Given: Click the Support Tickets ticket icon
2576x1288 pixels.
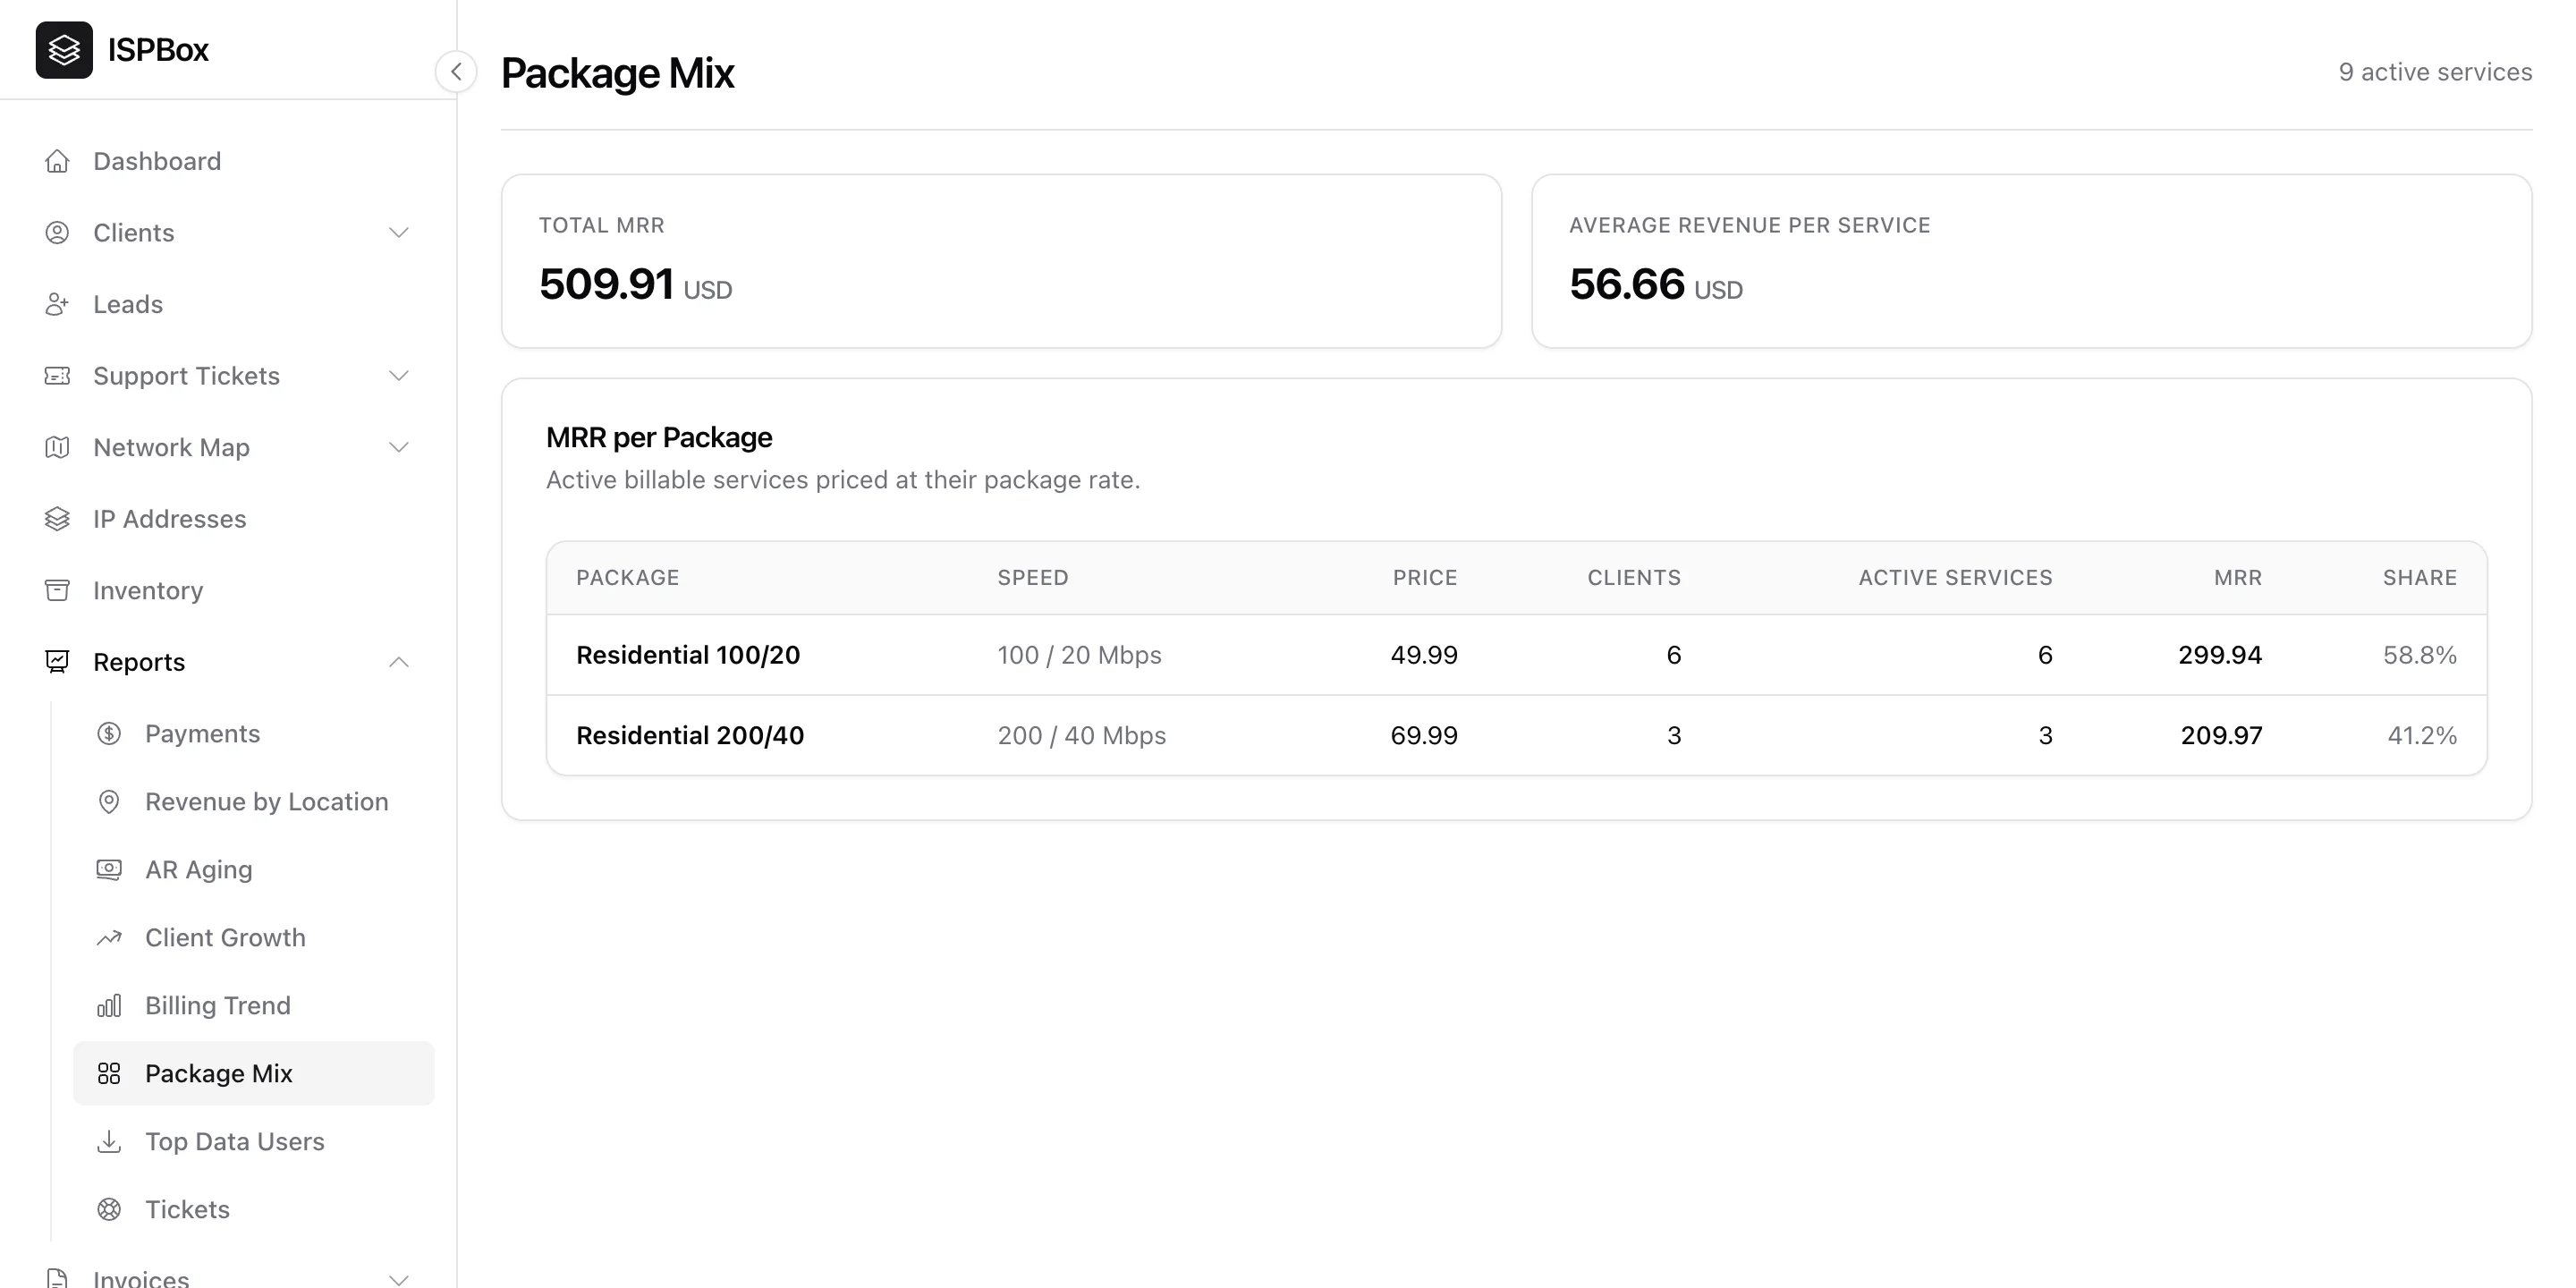Looking at the screenshot, I should pos(57,376).
